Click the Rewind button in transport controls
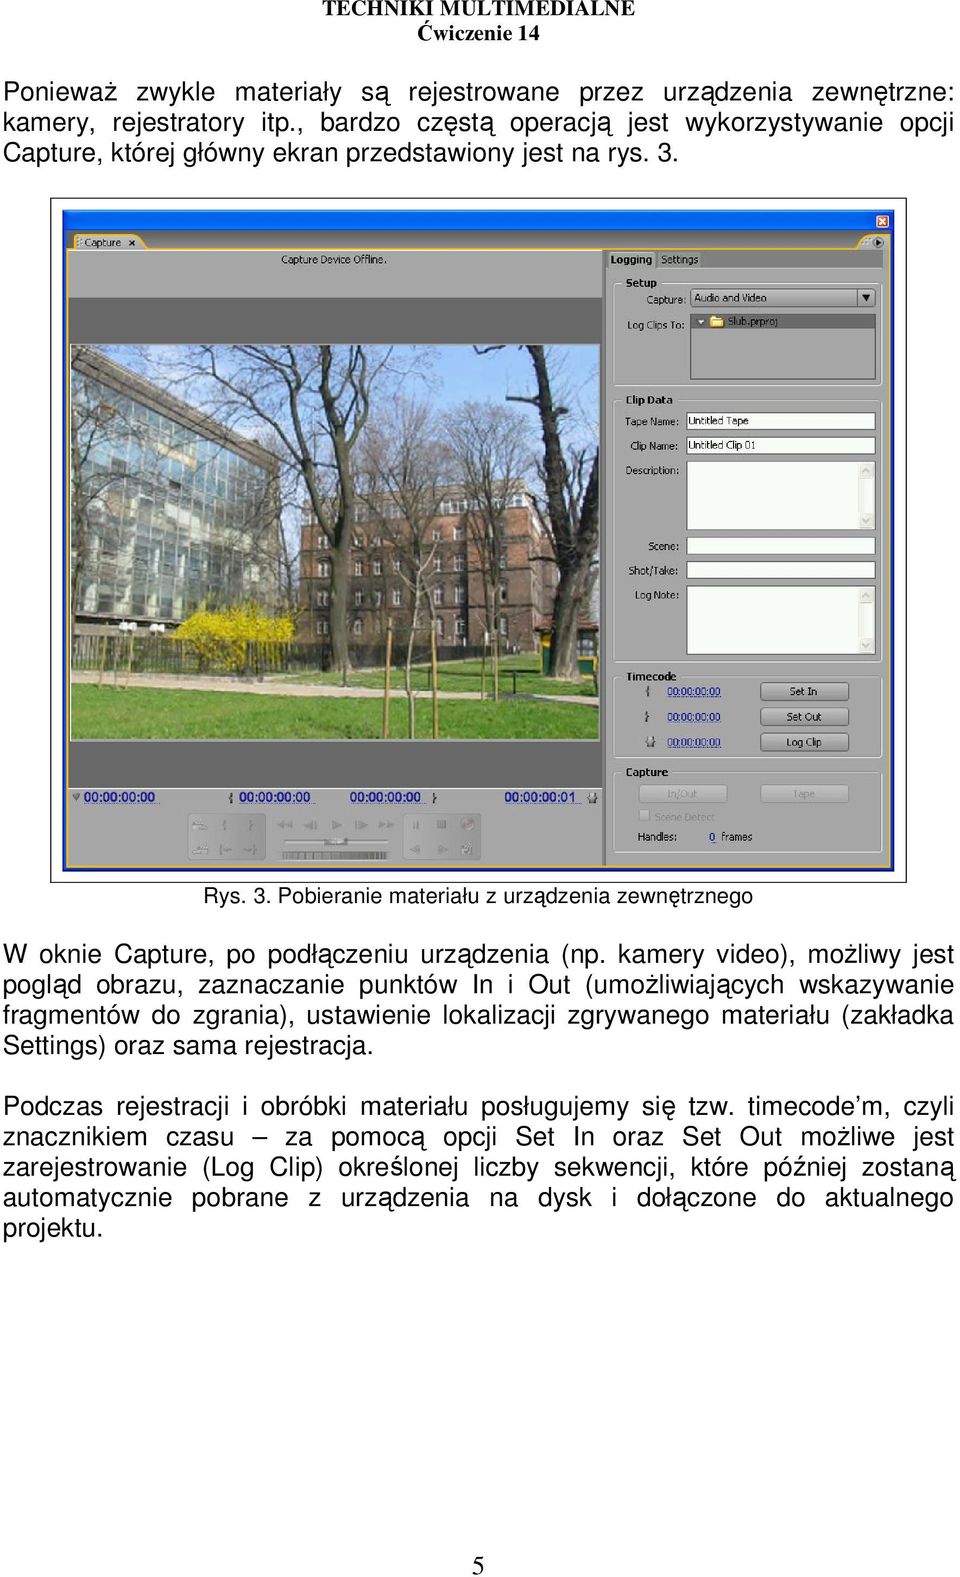Viewport: 960px width, 1577px height. (285, 825)
